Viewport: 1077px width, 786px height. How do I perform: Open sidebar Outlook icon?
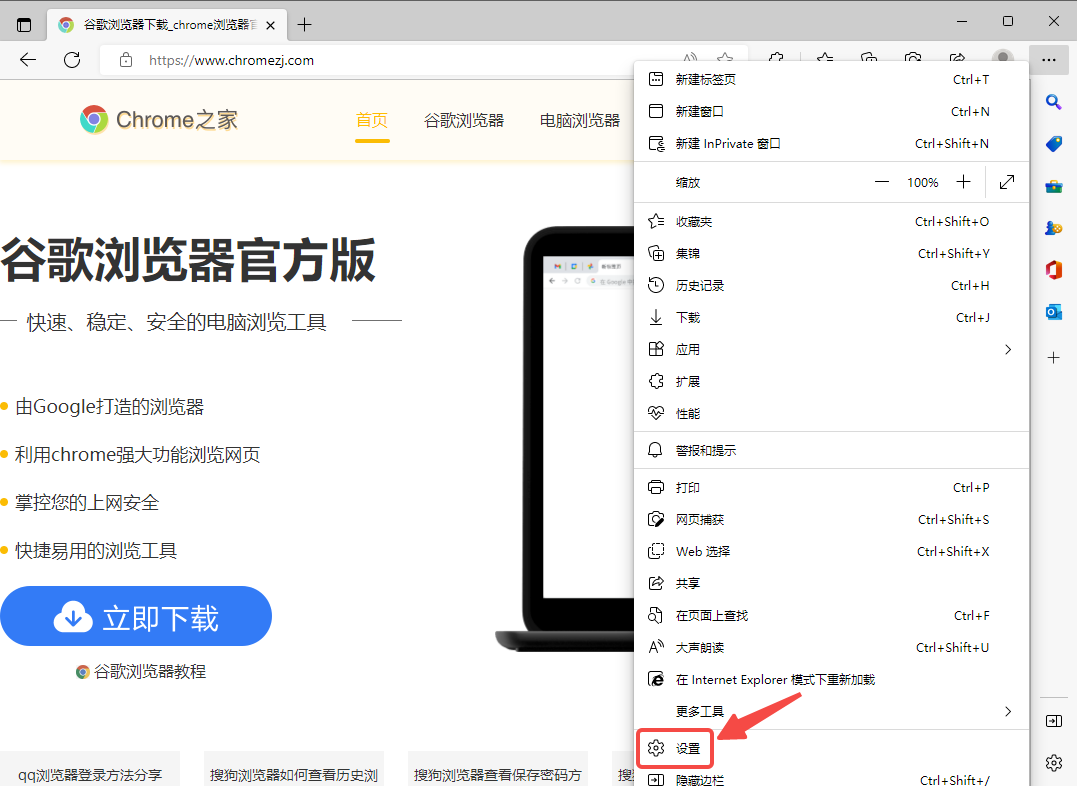[1054, 312]
